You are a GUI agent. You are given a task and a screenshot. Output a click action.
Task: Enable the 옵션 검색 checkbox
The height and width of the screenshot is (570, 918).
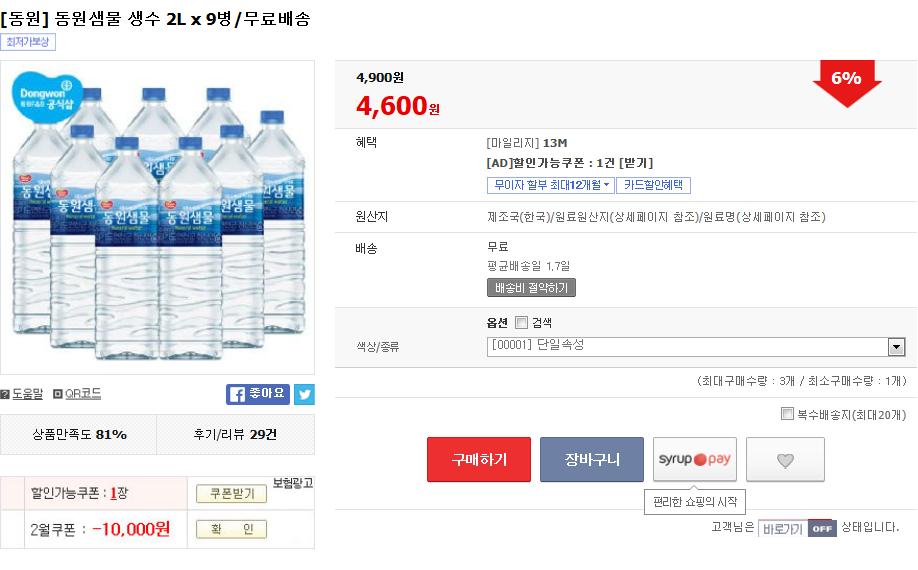(x=521, y=323)
